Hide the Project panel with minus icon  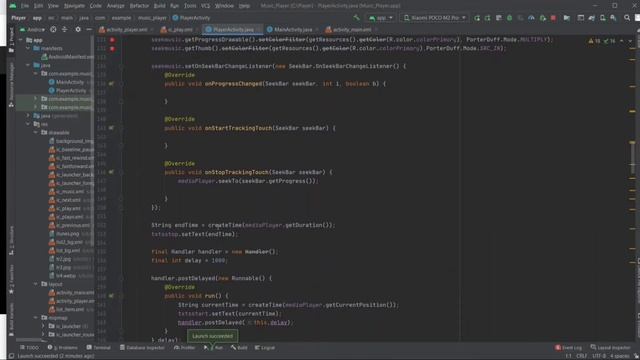[x=89, y=29]
